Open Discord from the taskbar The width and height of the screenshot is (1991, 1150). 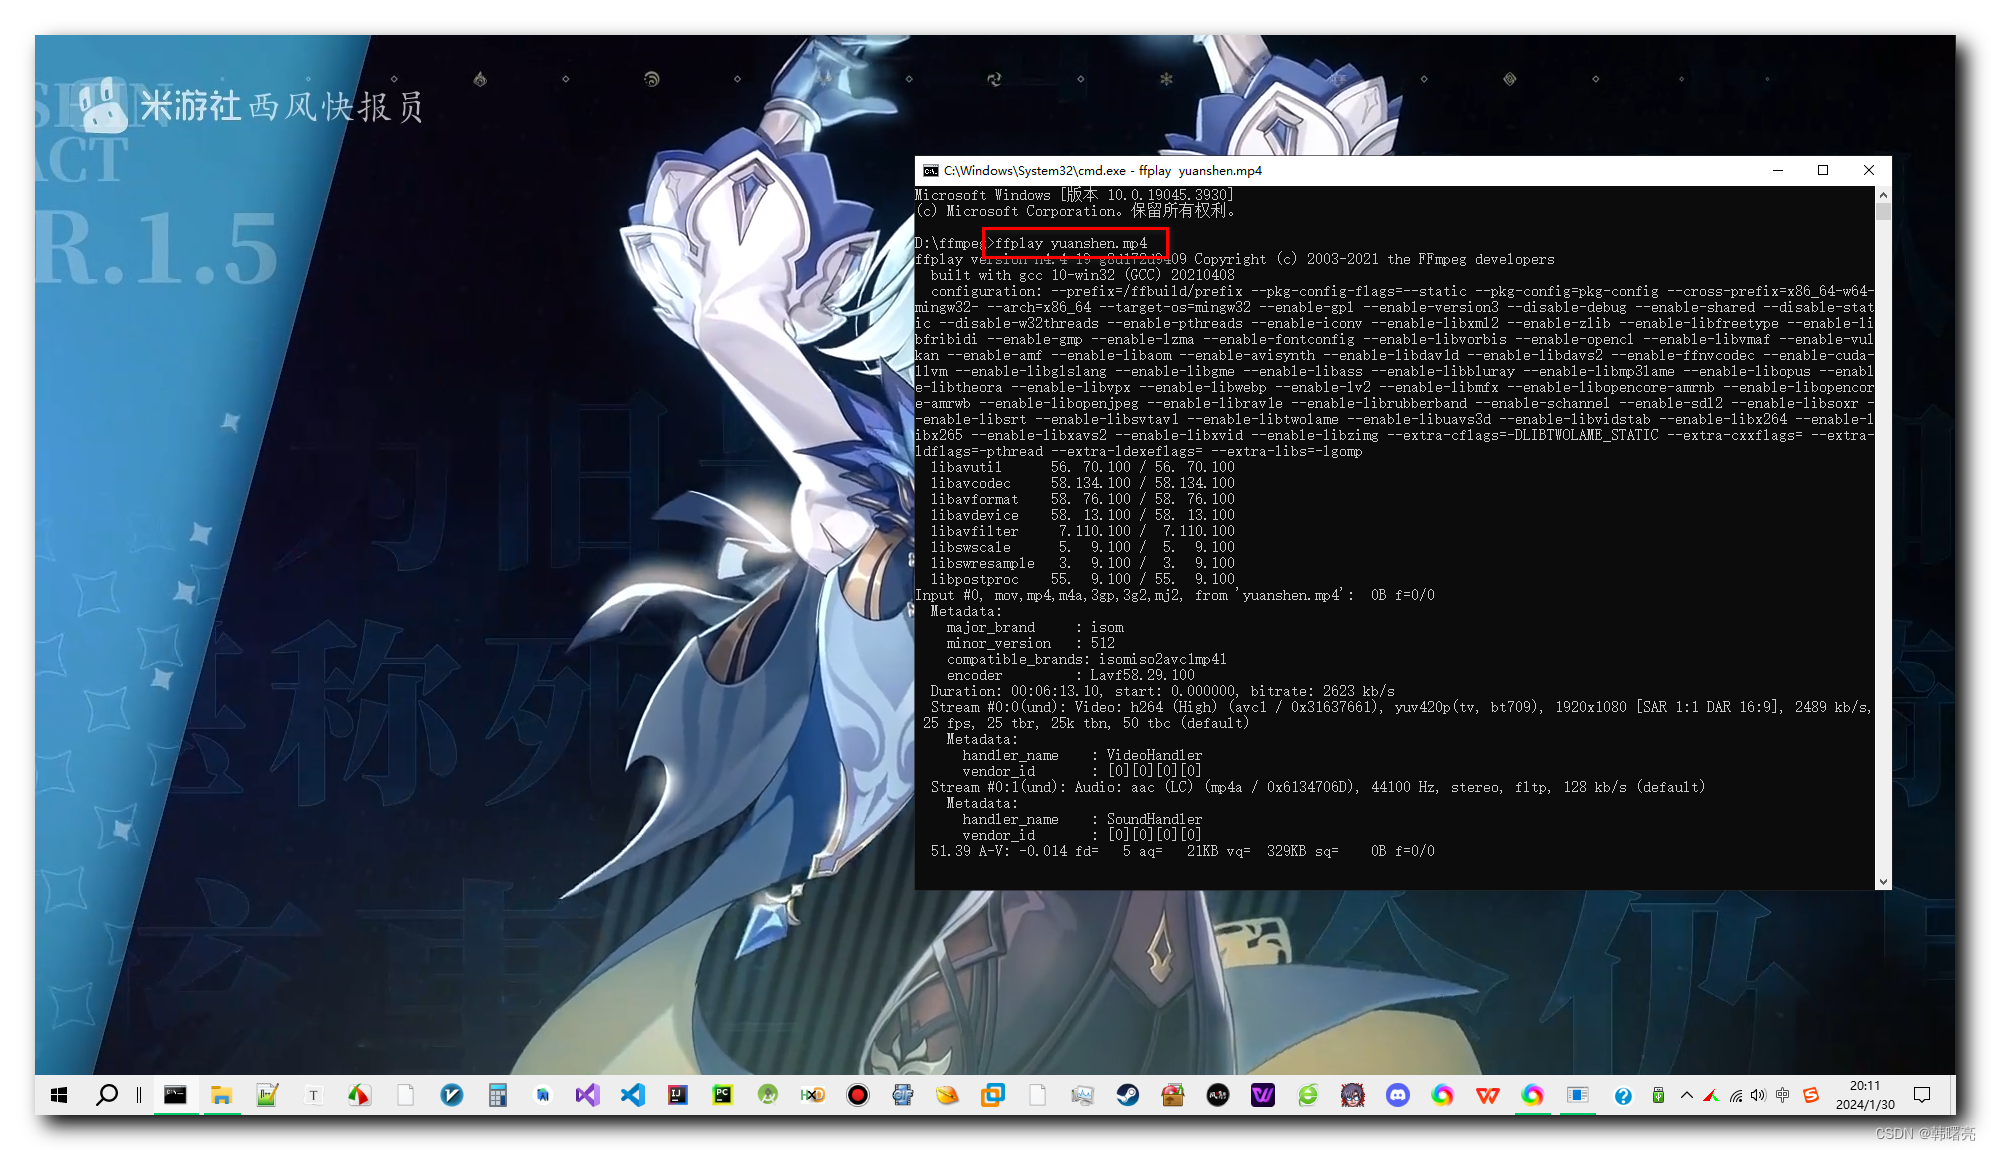pyautogui.click(x=1397, y=1095)
